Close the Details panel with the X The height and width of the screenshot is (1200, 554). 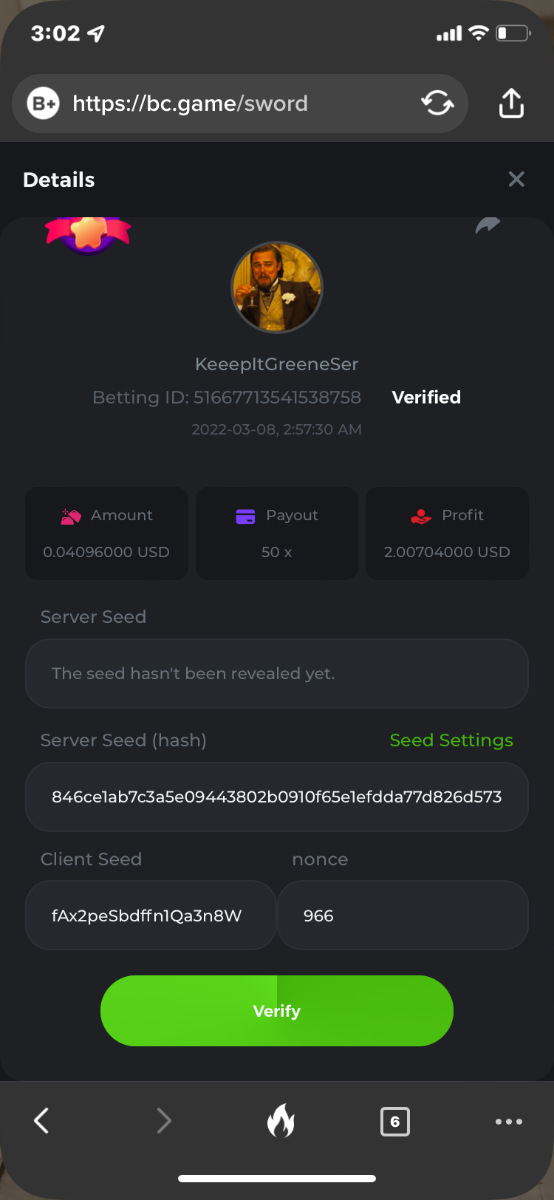[x=516, y=179]
